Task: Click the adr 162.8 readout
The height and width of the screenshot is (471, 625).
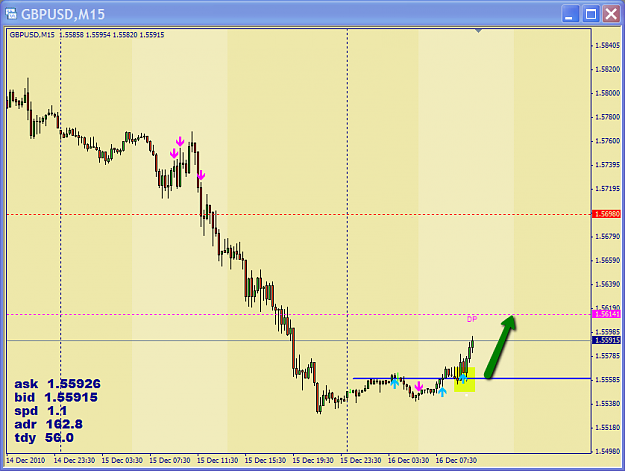Action: click(48, 424)
